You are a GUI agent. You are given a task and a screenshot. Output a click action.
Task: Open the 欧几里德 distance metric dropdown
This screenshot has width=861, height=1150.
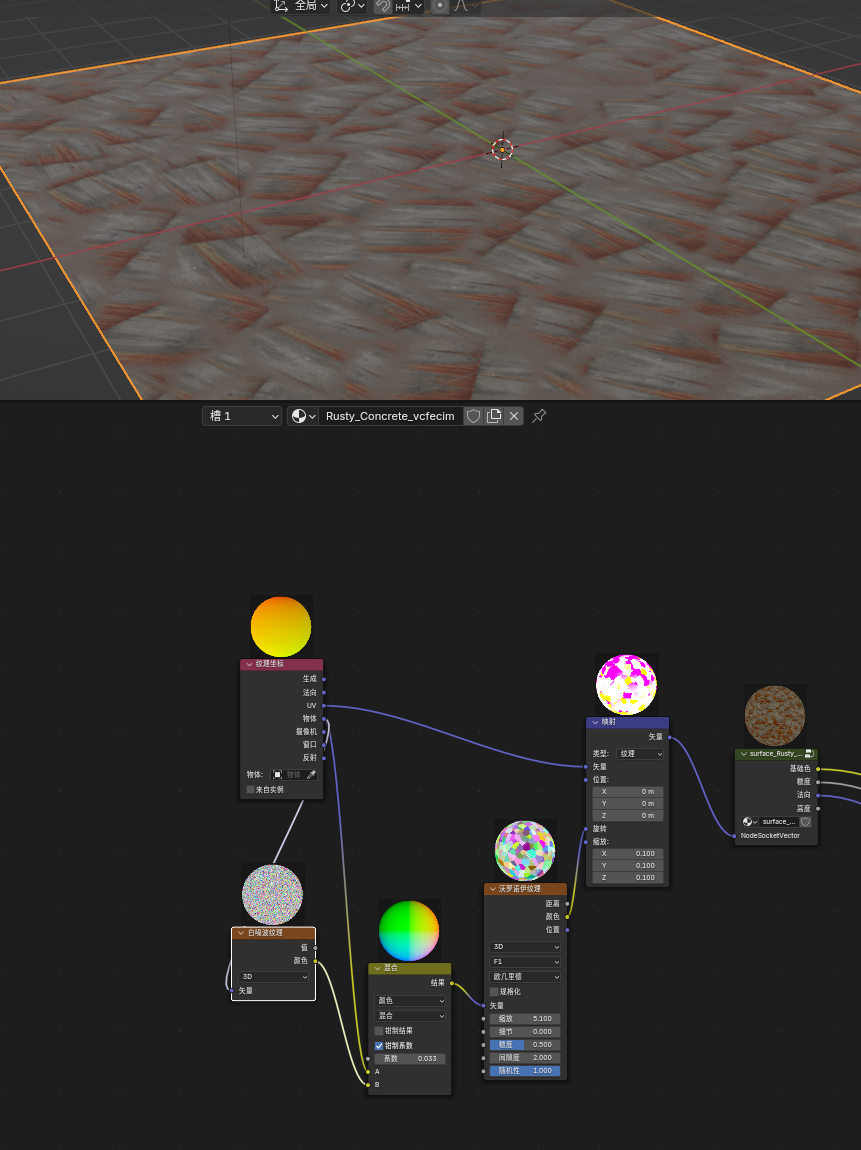tap(525, 976)
